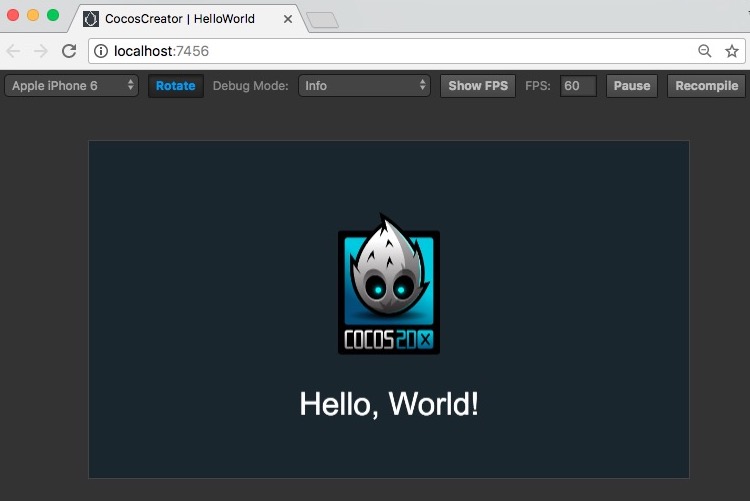Bookmark this page with the star icon
The height and width of the screenshot is (501, 750).
(x=732, y=51)
